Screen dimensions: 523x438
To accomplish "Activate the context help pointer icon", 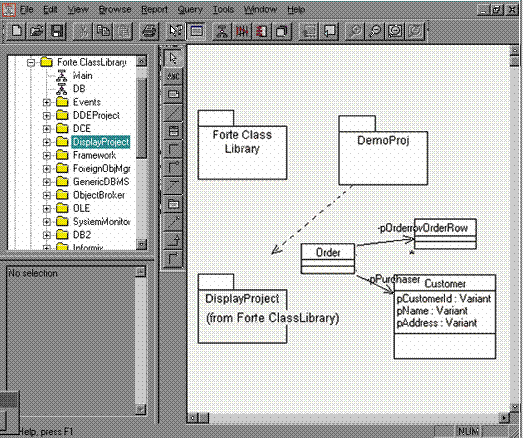I will click(175, 31).
